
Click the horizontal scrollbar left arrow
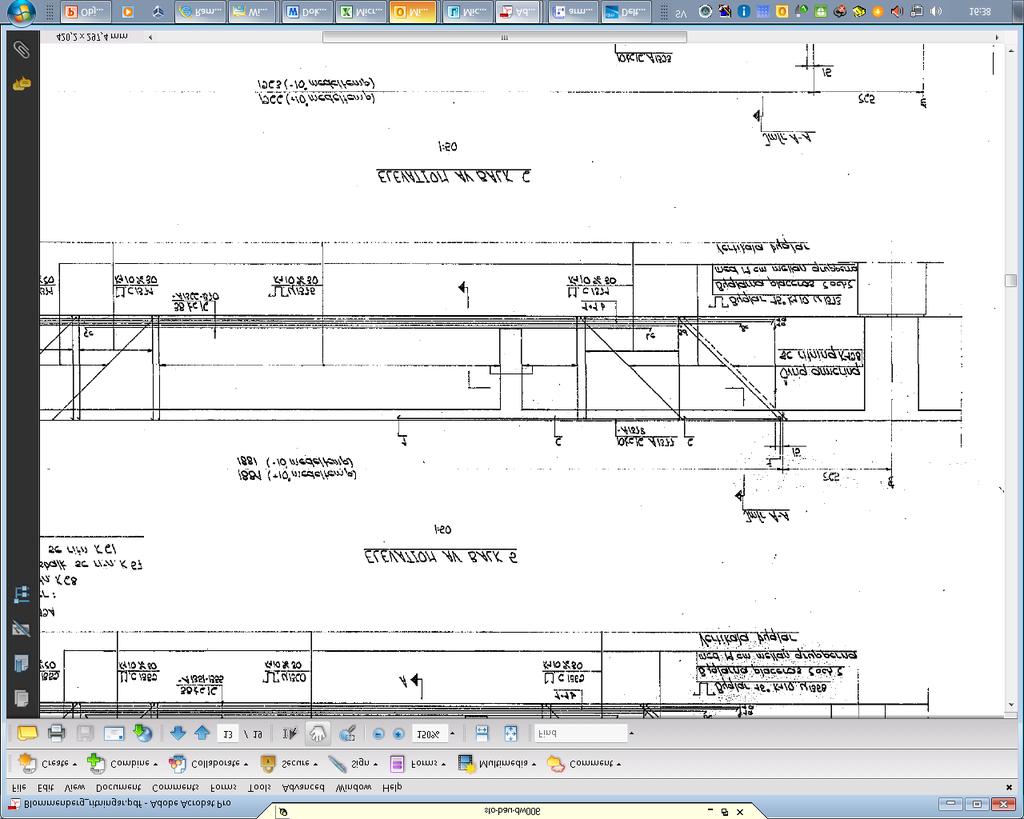[x=151, y=37]
